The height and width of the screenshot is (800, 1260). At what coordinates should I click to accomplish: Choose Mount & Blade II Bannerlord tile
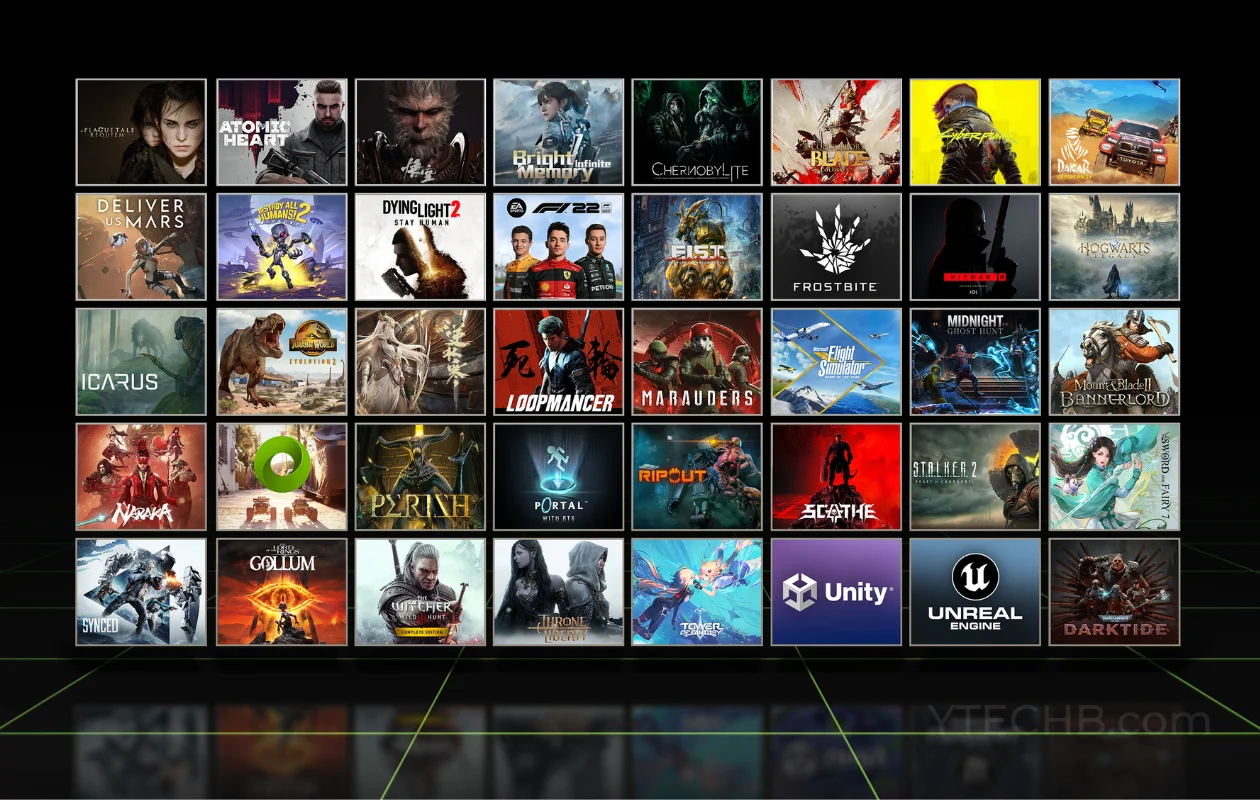(1114, 362)
